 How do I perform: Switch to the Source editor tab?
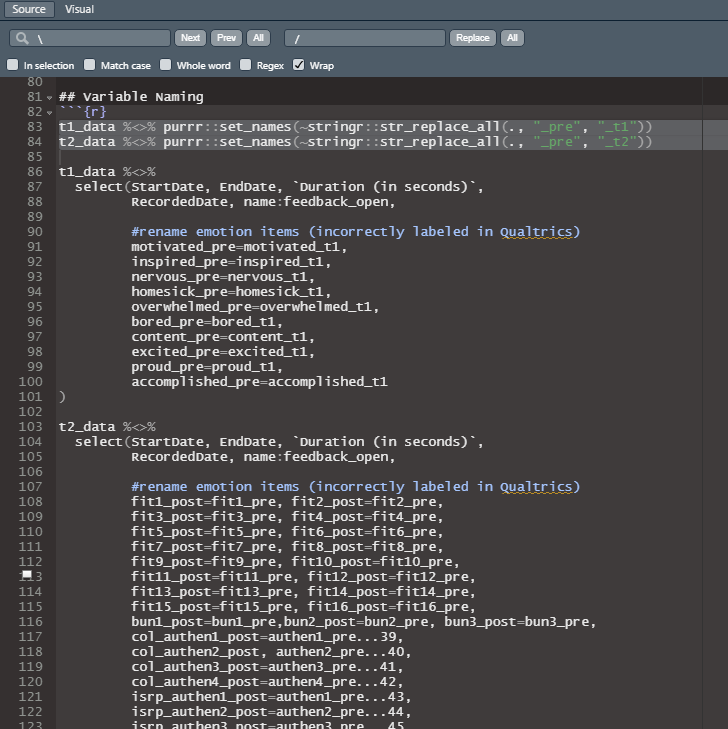29,9
